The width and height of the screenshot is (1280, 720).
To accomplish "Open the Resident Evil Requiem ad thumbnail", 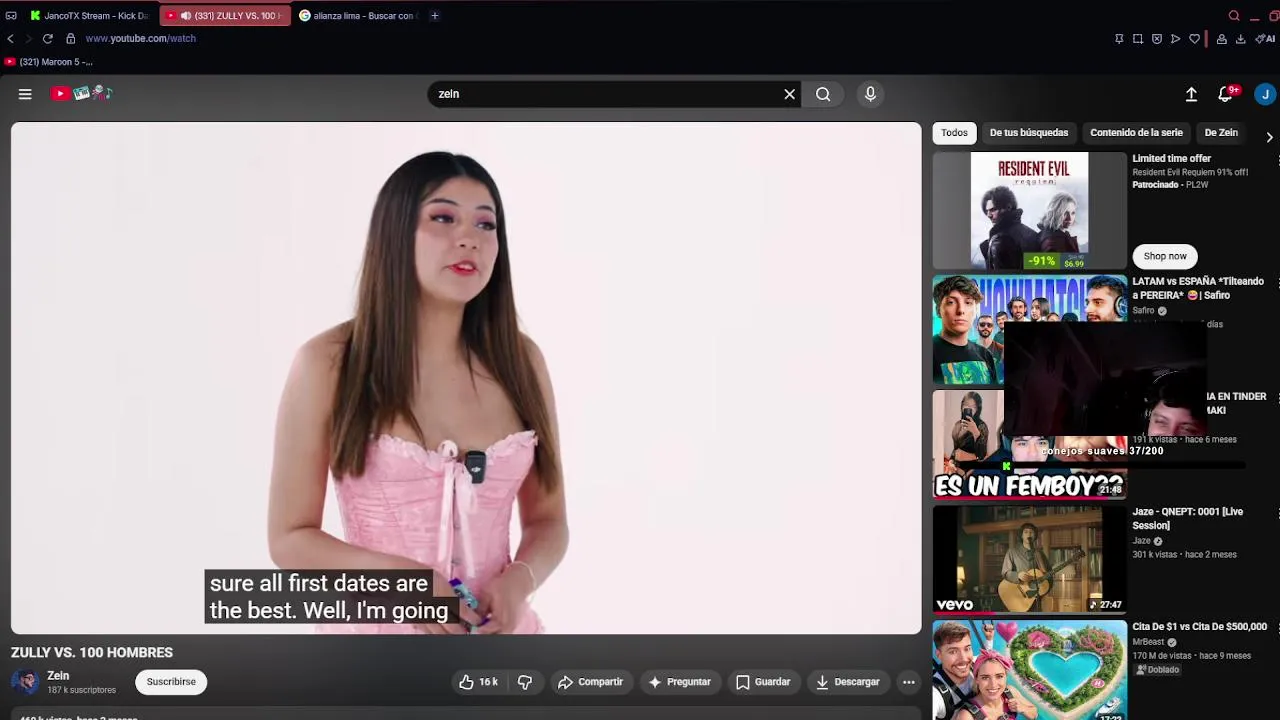I will [1030, 211].
